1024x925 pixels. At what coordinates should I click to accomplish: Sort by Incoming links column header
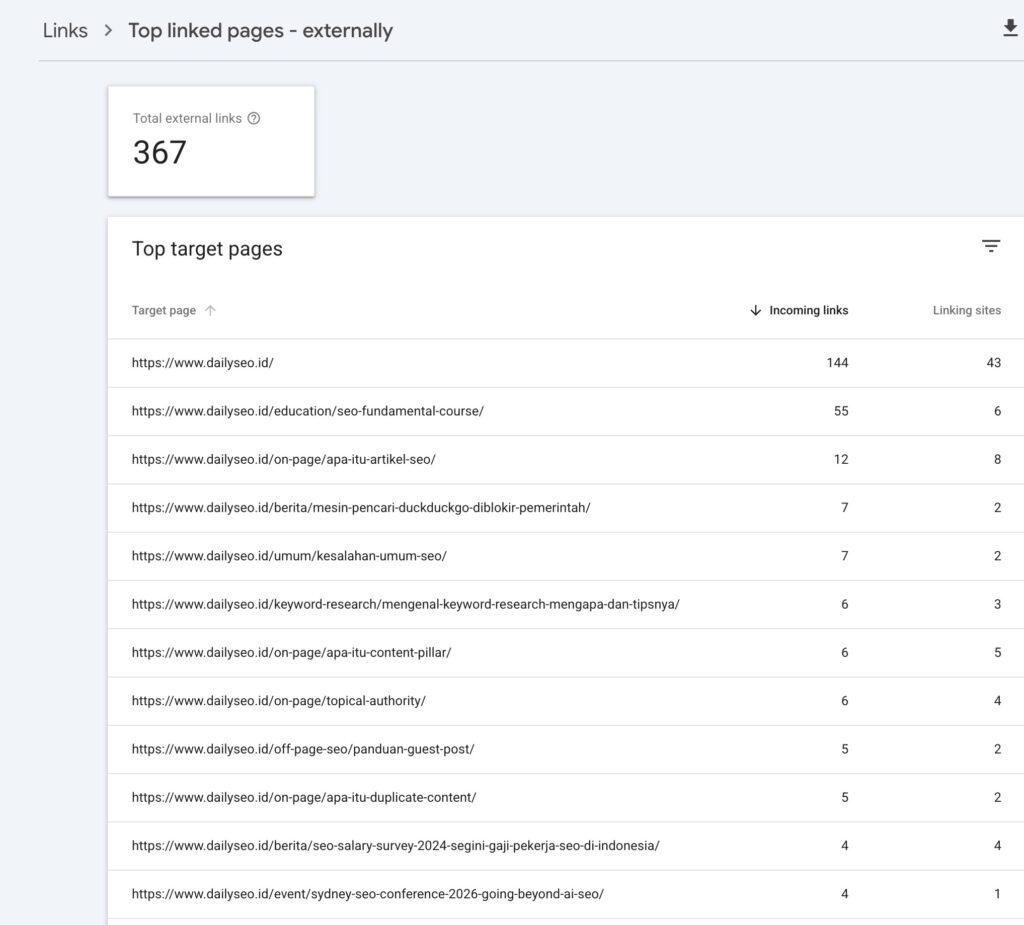pos(808,310)
